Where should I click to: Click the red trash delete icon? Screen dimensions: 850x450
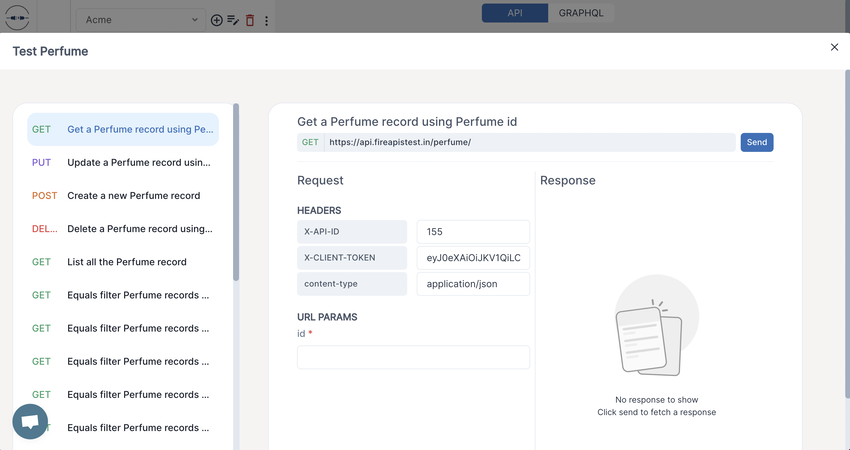tap(250, 20)
